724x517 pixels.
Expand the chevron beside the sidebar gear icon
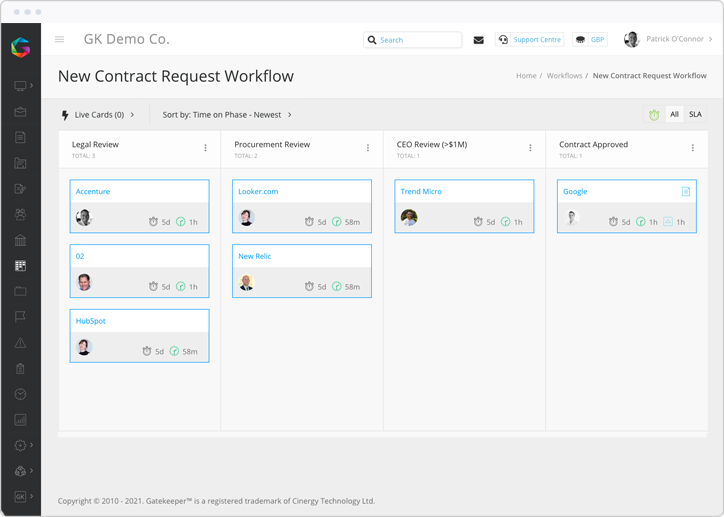(31, 445)
